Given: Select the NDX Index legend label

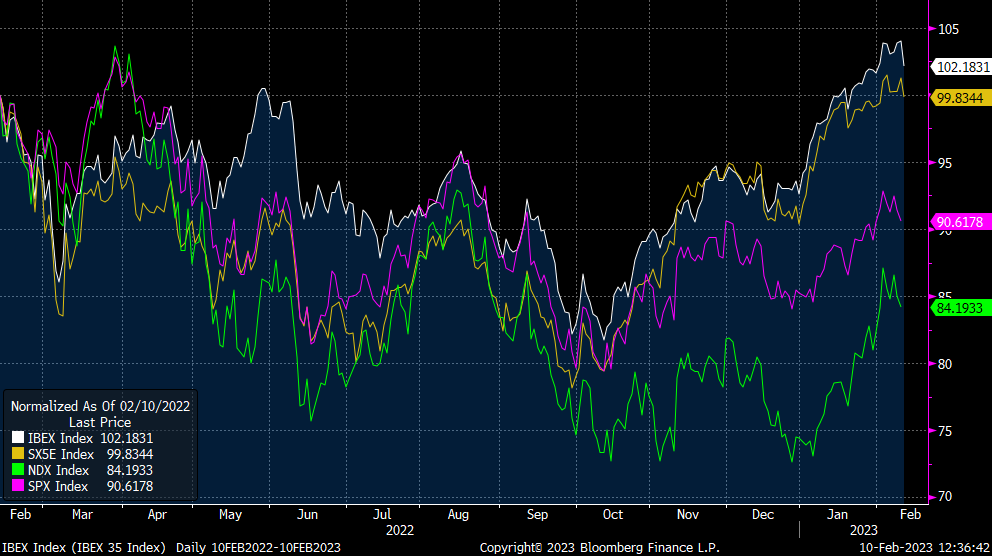Looking at the screenshot, I should pos(57,470).
